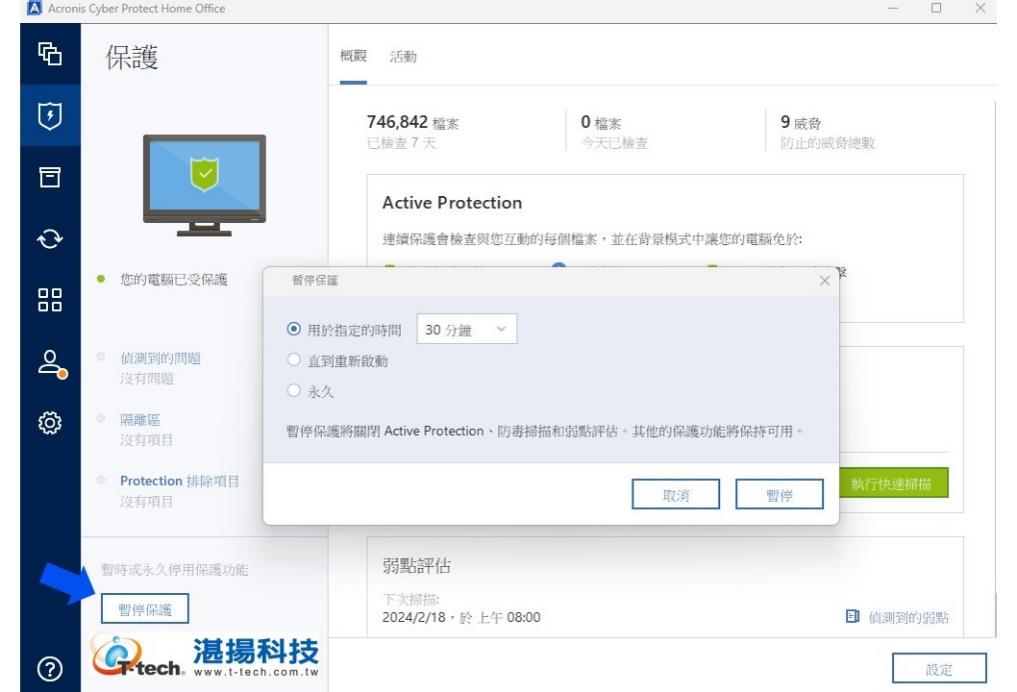The image size is (1017, 692).
Task: Click the 設定 button at bottom right
Action: pos(939,669)
